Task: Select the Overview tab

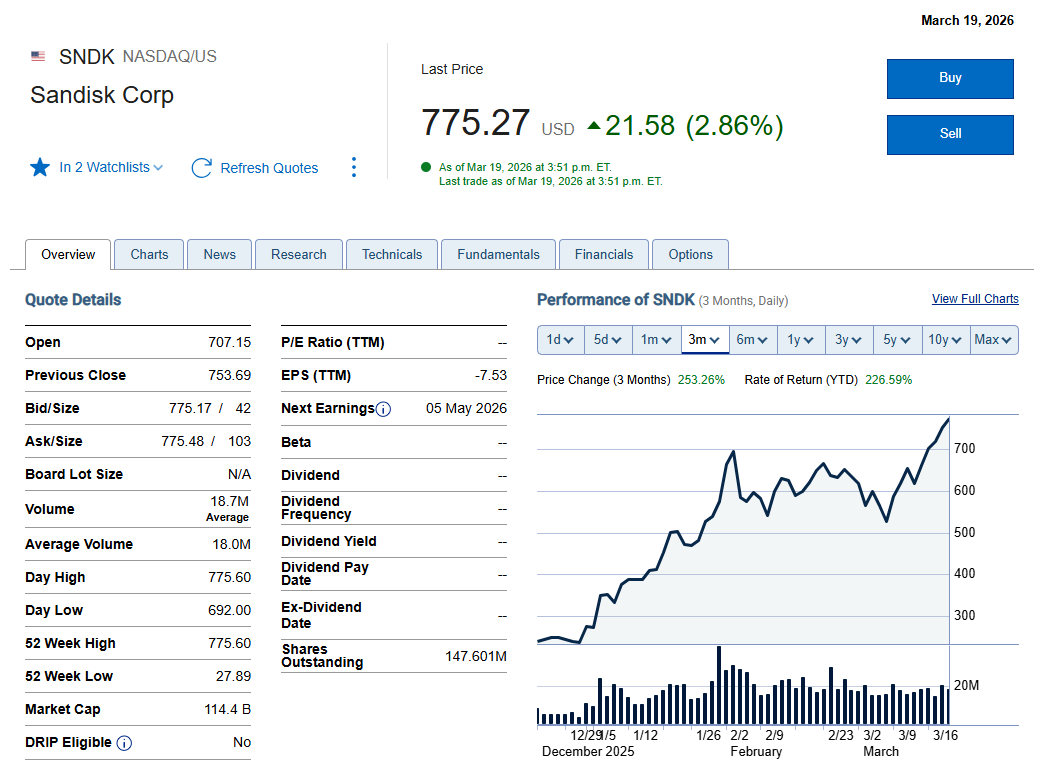Action: coord(68,254)
